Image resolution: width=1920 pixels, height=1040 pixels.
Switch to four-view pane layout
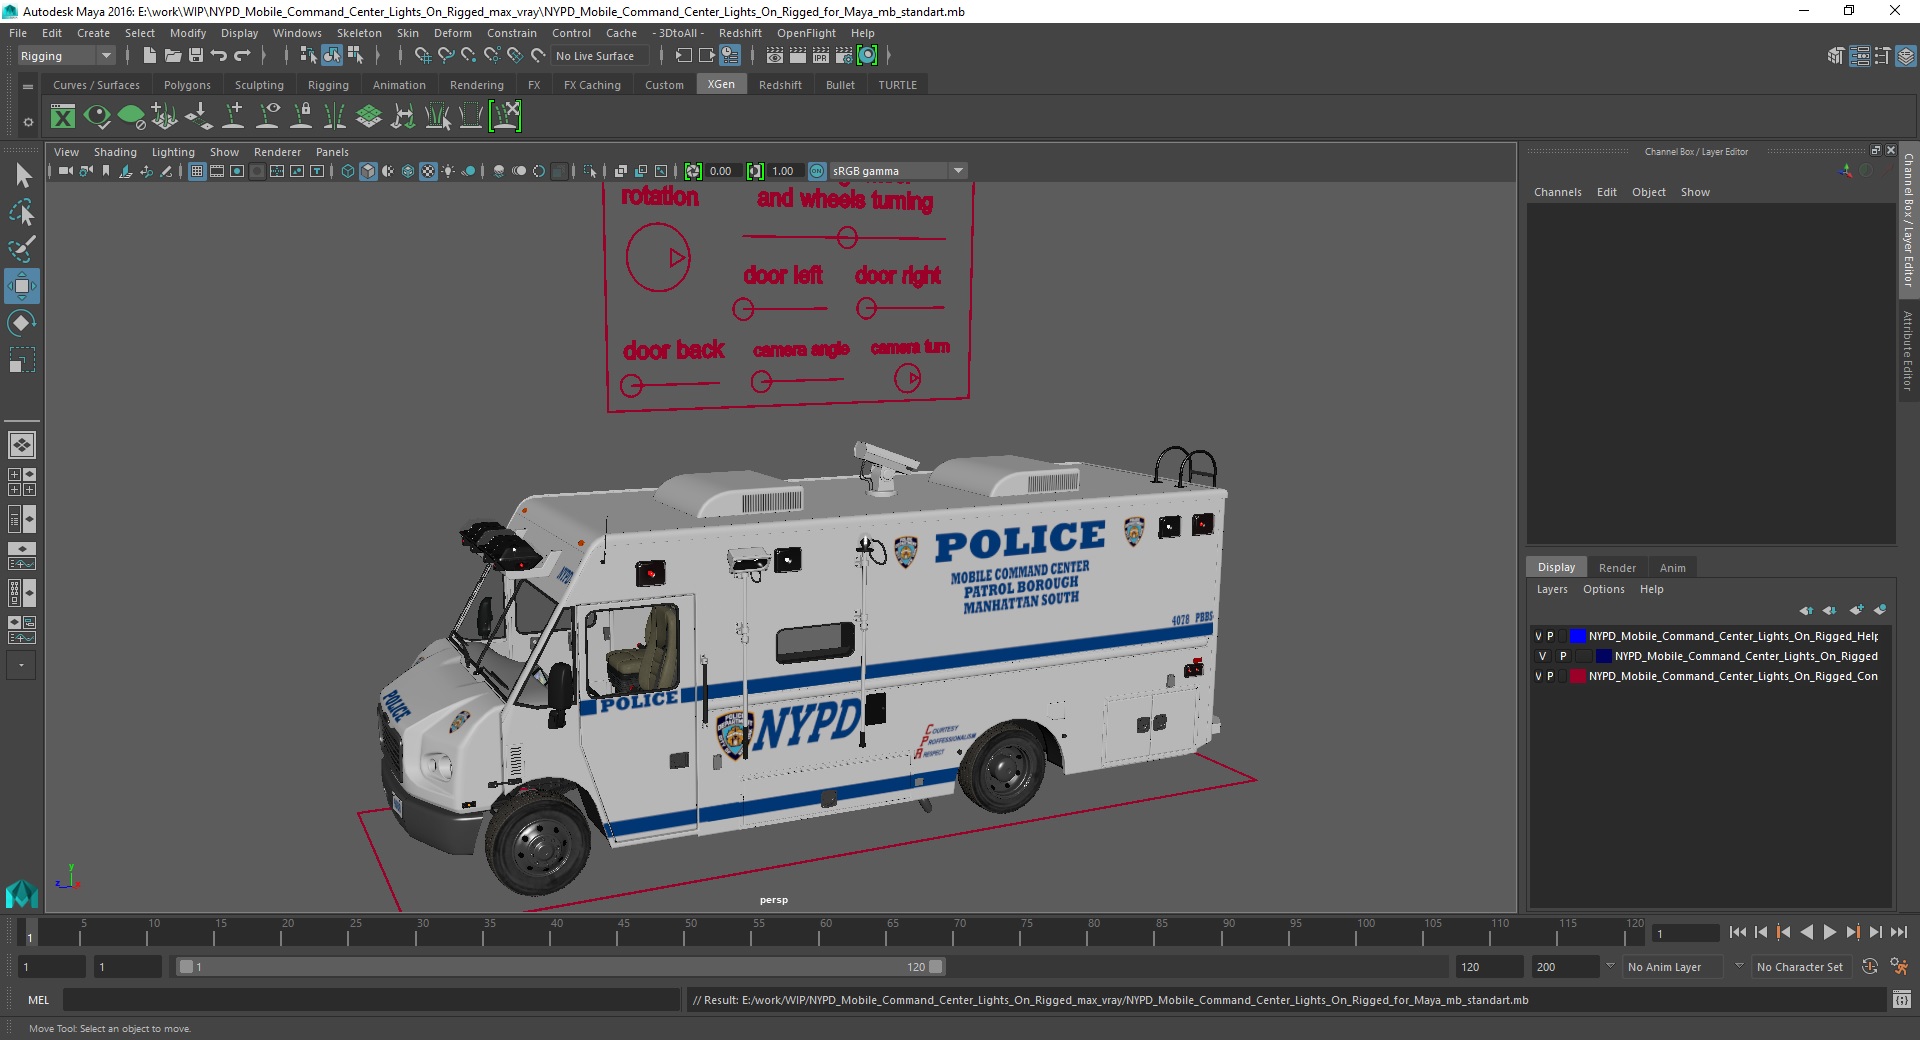coord(22,482)
